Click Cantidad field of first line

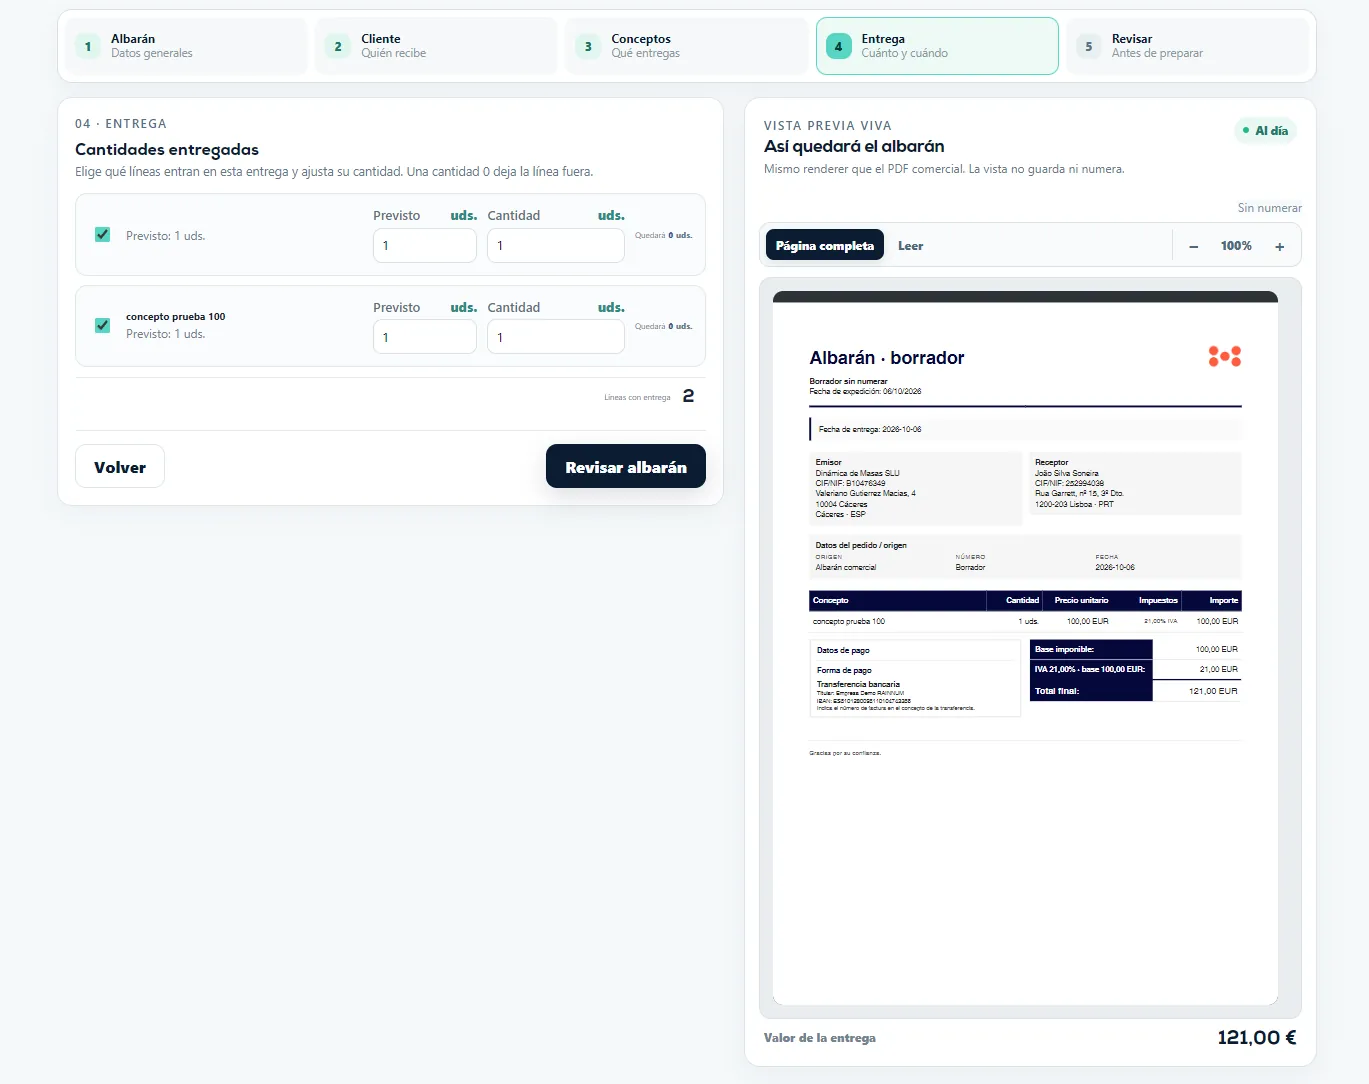(556, 246)
